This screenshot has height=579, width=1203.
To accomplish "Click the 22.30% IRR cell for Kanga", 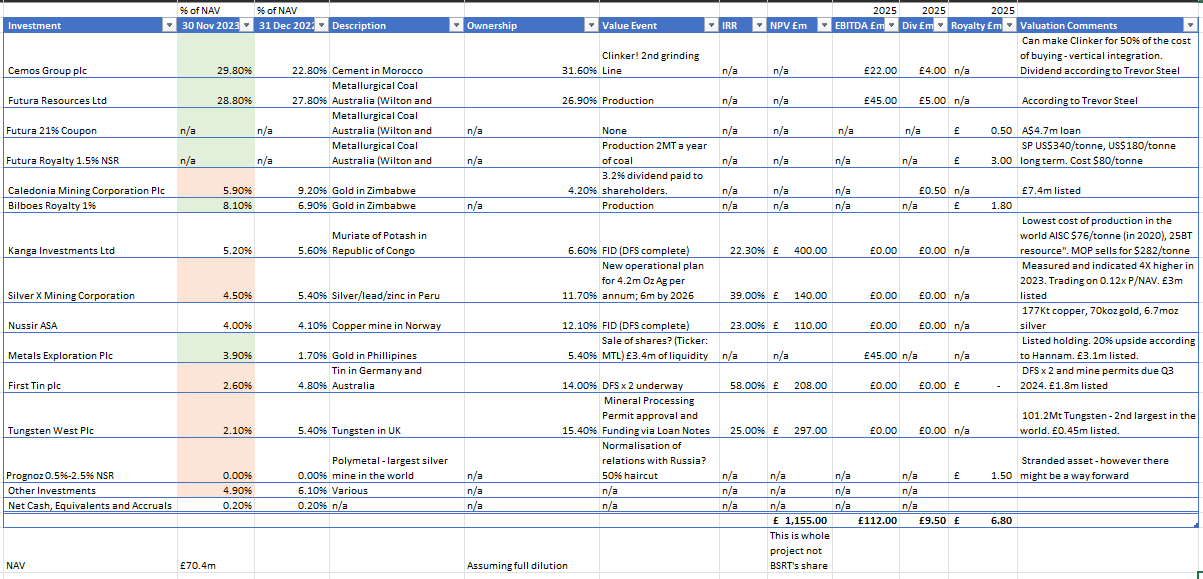I will [x=742, y=236].
